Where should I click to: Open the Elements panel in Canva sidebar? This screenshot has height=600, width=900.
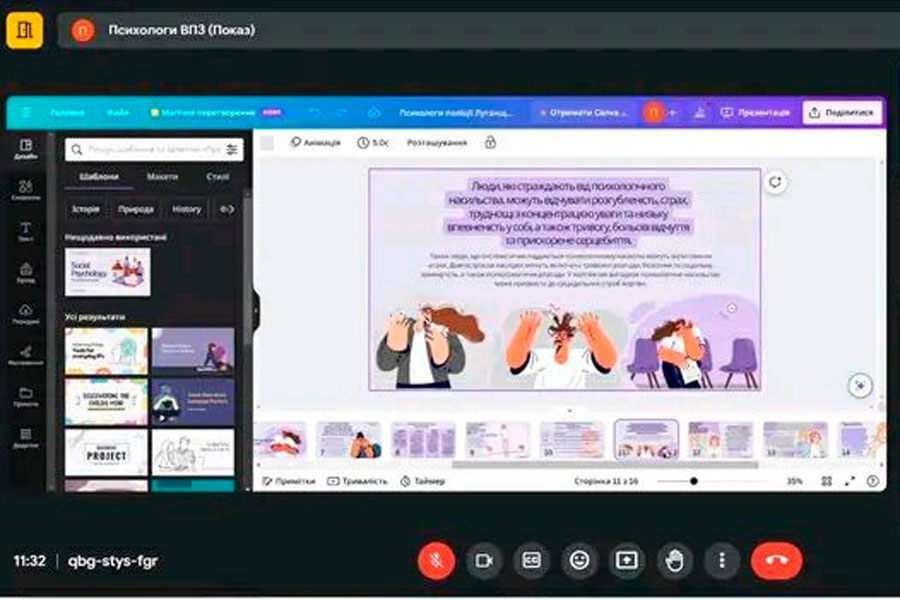click(x=26, y=190)
